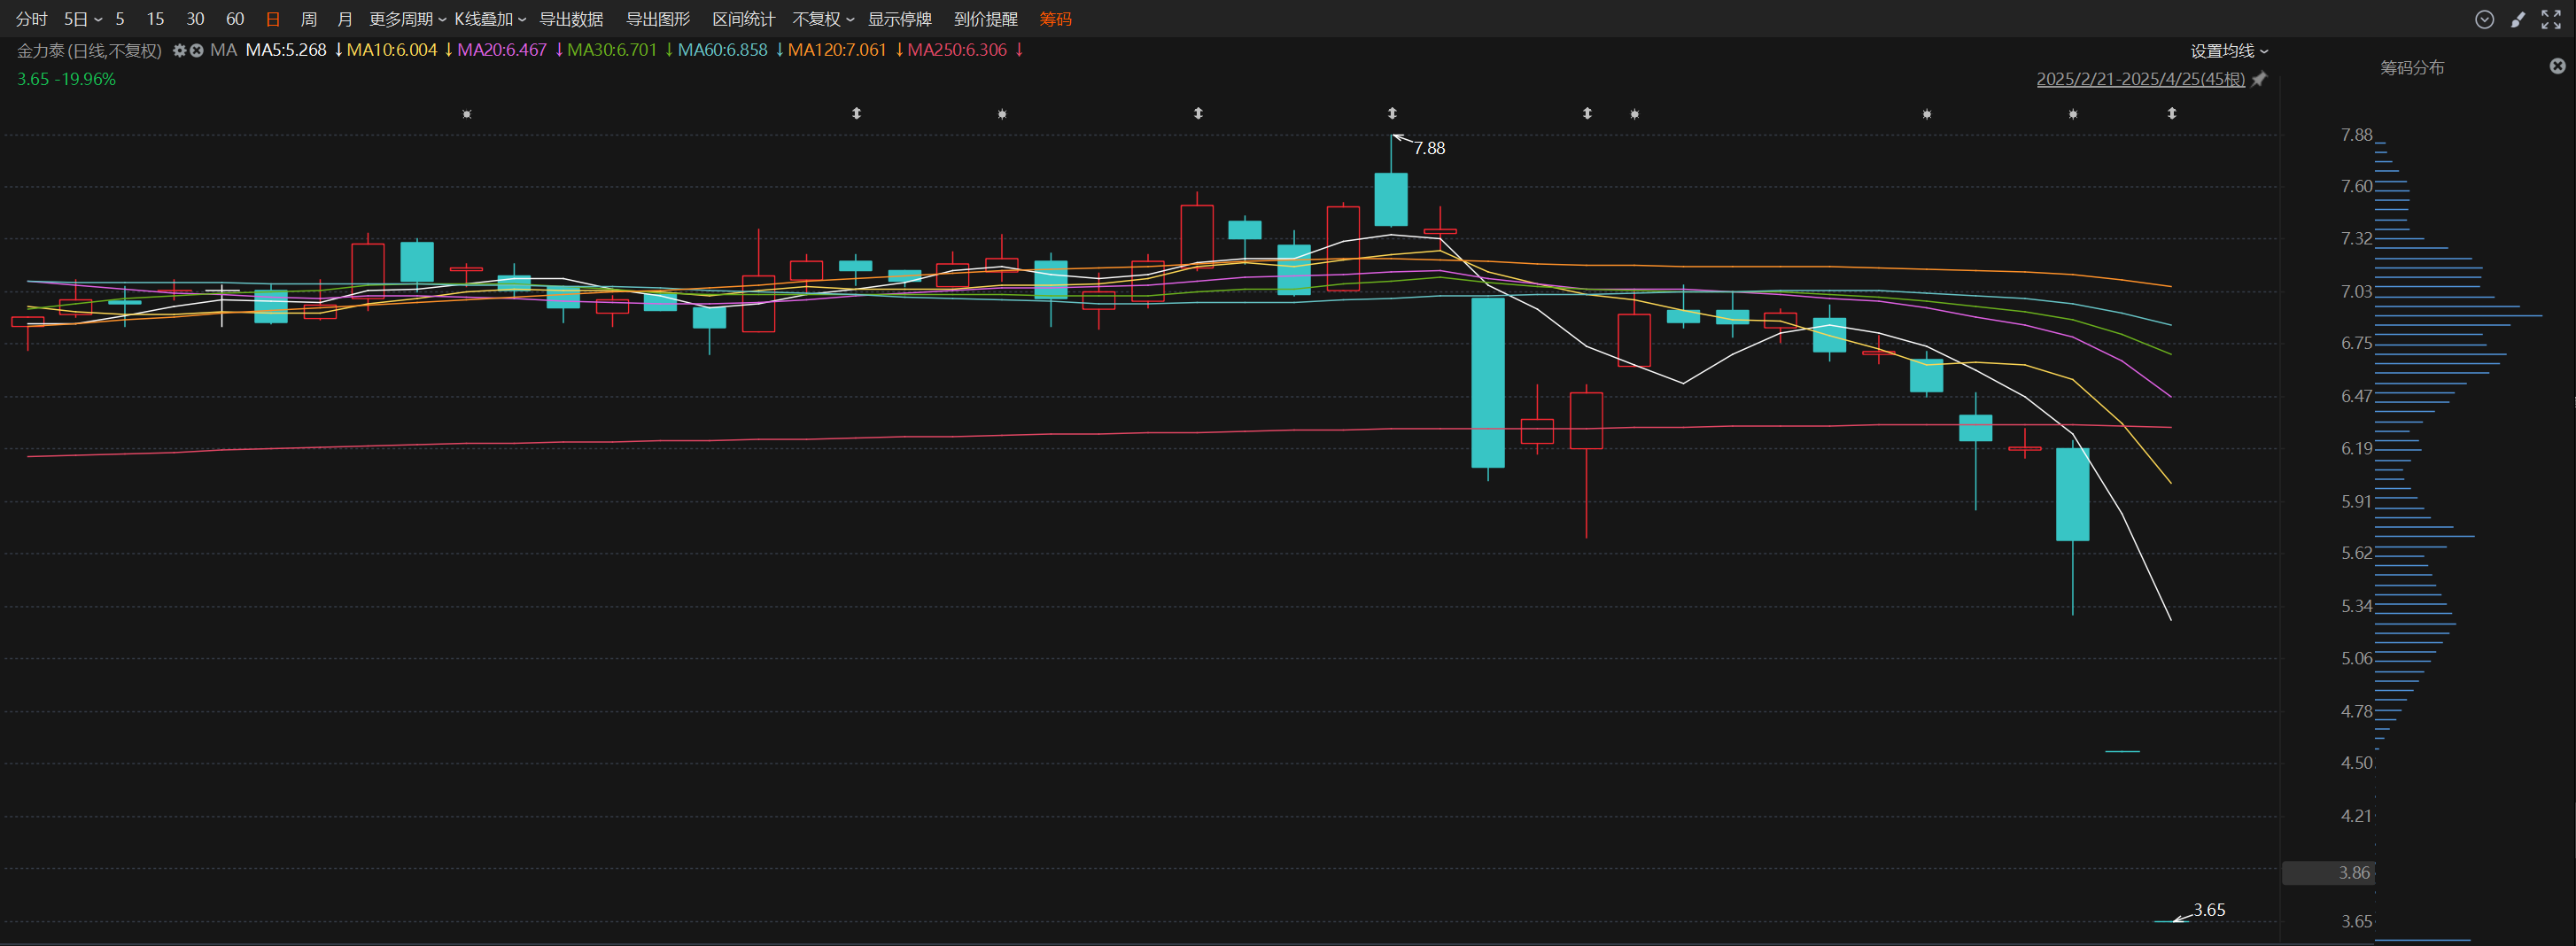The image size is (2576, 946).
Task: Expand the 设置均线 moving average menu
Action: click(2229, 51)
